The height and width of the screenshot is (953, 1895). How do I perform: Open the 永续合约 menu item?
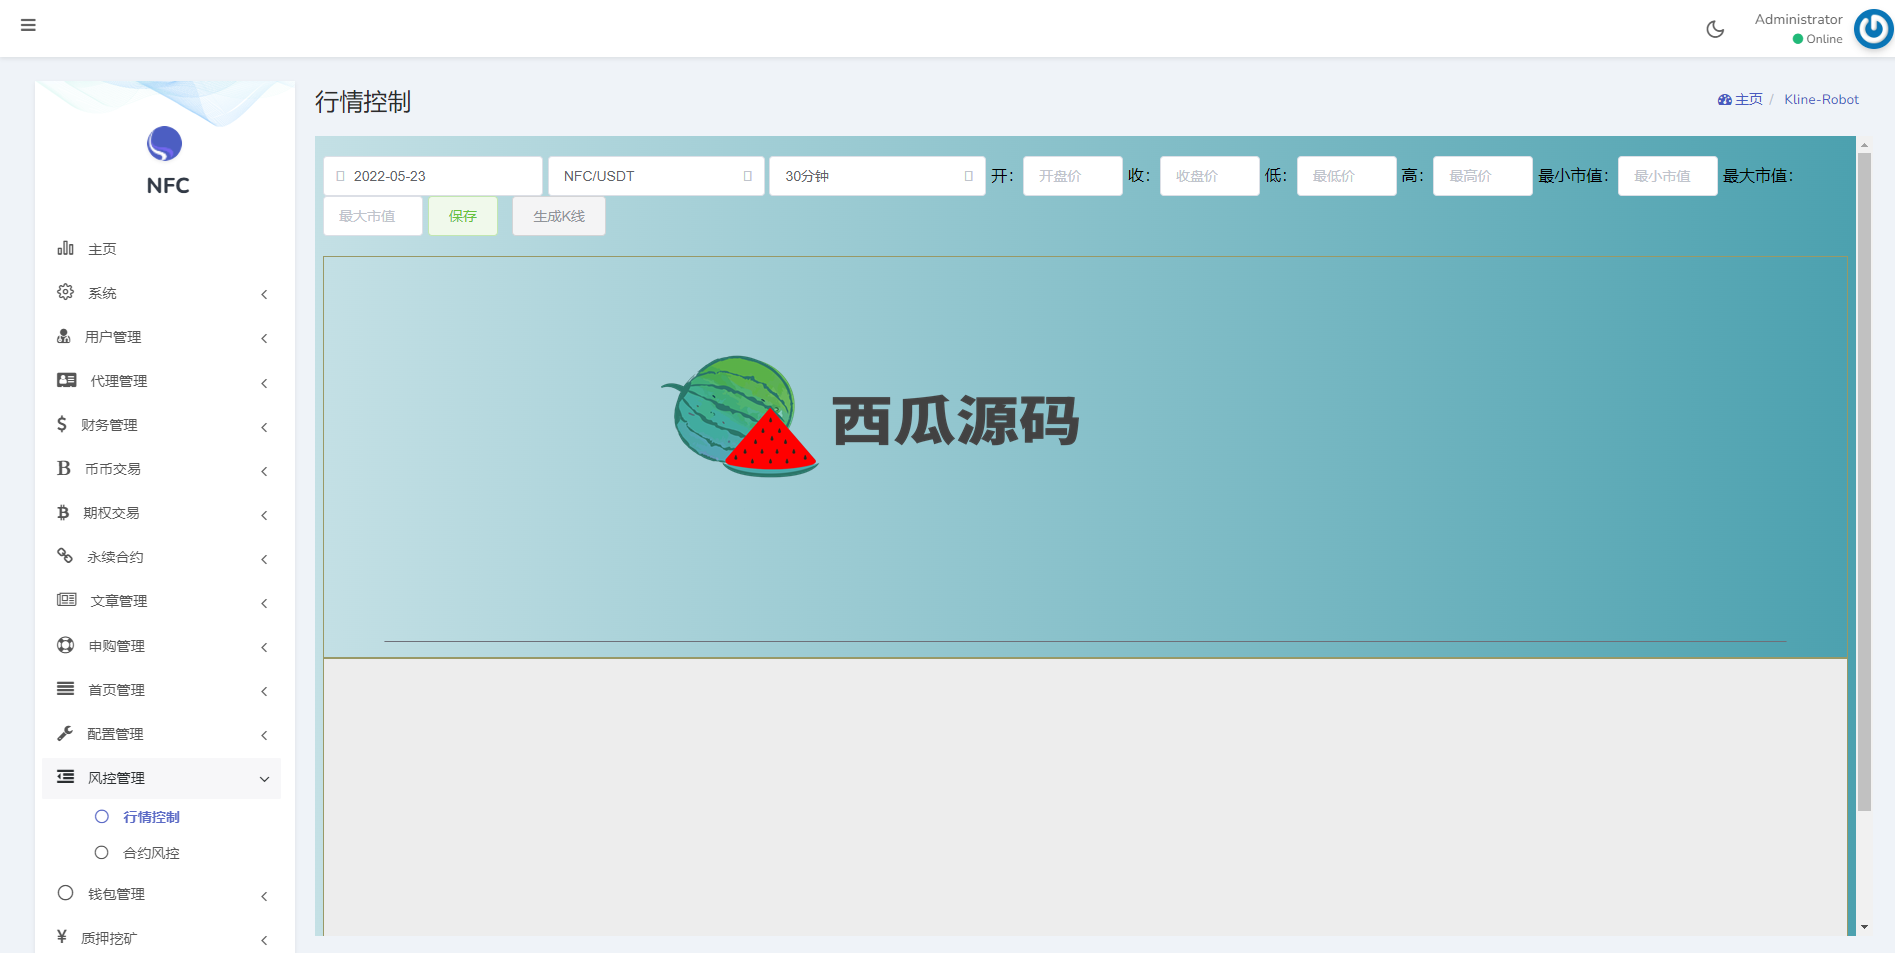tap(161, 557)
